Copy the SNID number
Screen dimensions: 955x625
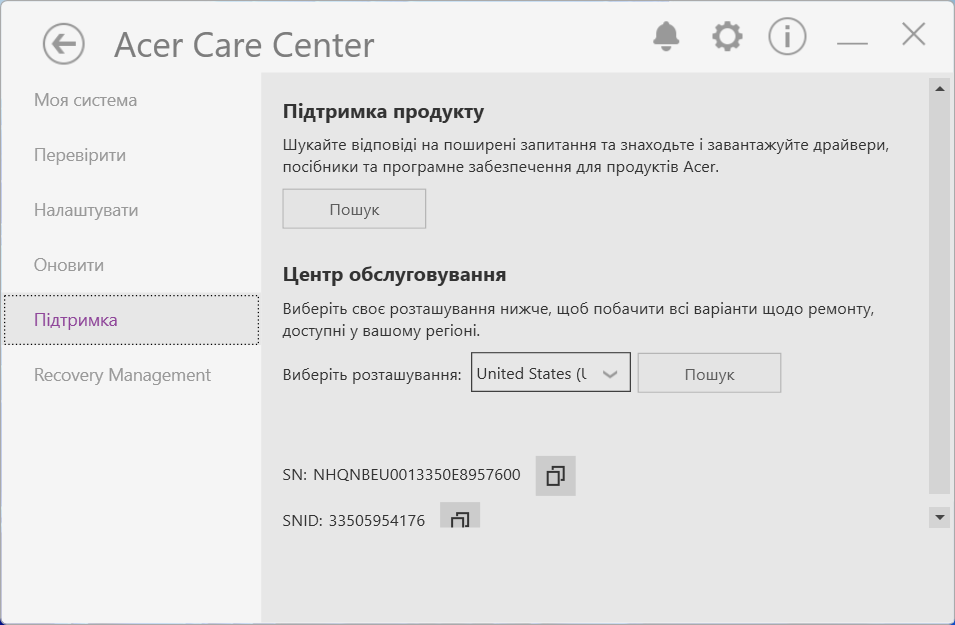(x=460, y=517)
